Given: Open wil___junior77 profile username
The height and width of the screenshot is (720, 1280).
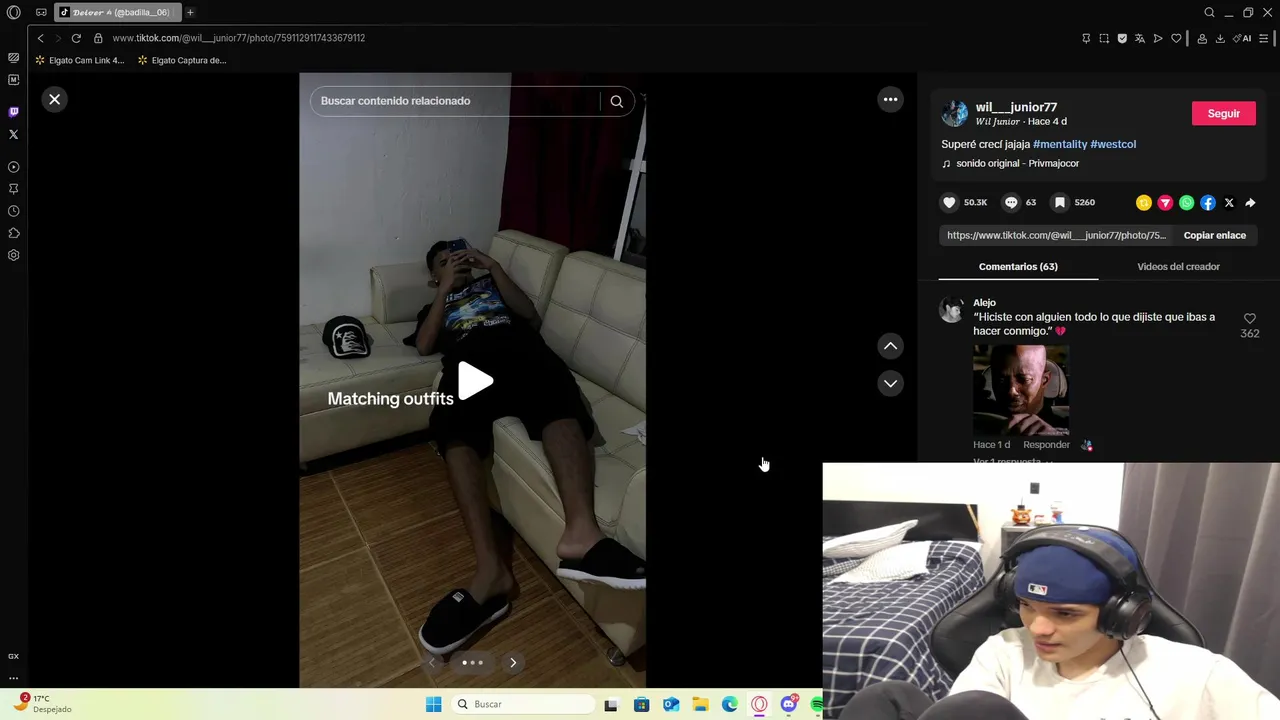Looking at the screenshot, I should 1016,107.
